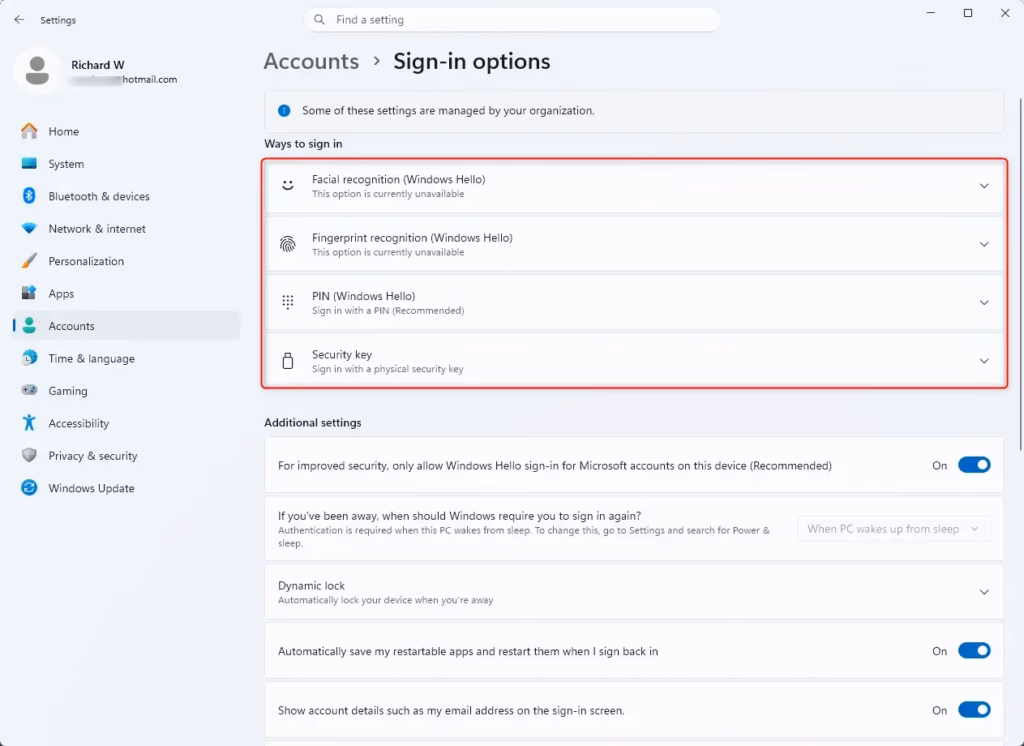This screenshot has height=746, width=1024.
Task: Click the search magnifier icon
Action: 319,20
